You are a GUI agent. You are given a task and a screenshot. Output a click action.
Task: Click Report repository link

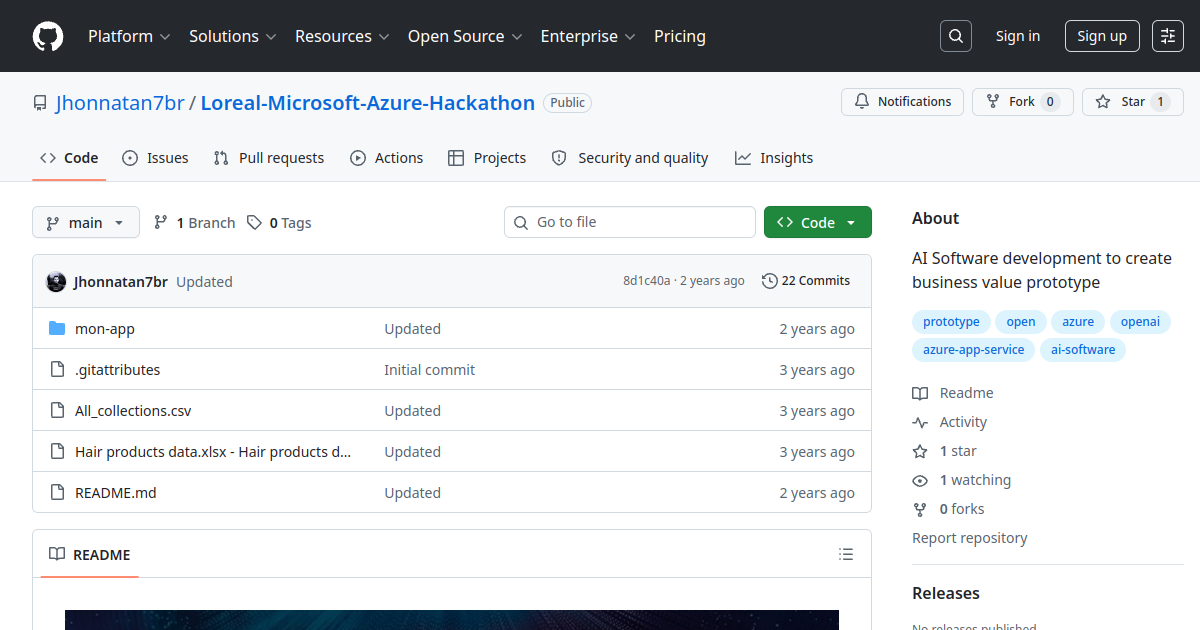click(x=969, y=538)
